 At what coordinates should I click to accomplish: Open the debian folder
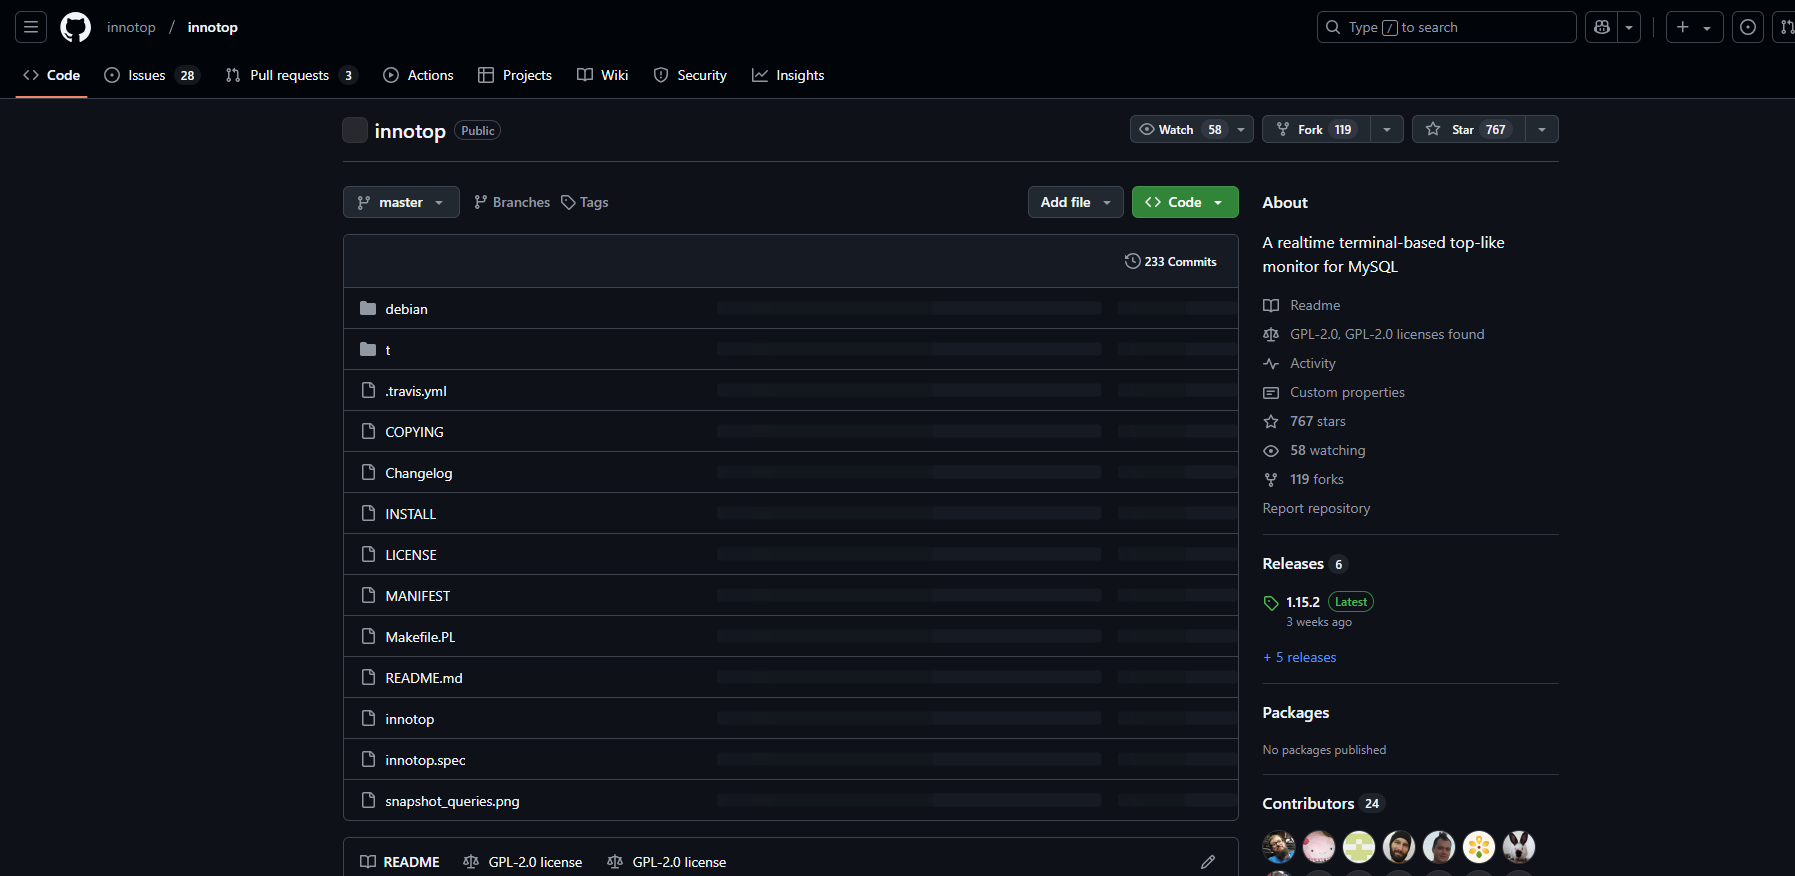(x=406, y=309)
